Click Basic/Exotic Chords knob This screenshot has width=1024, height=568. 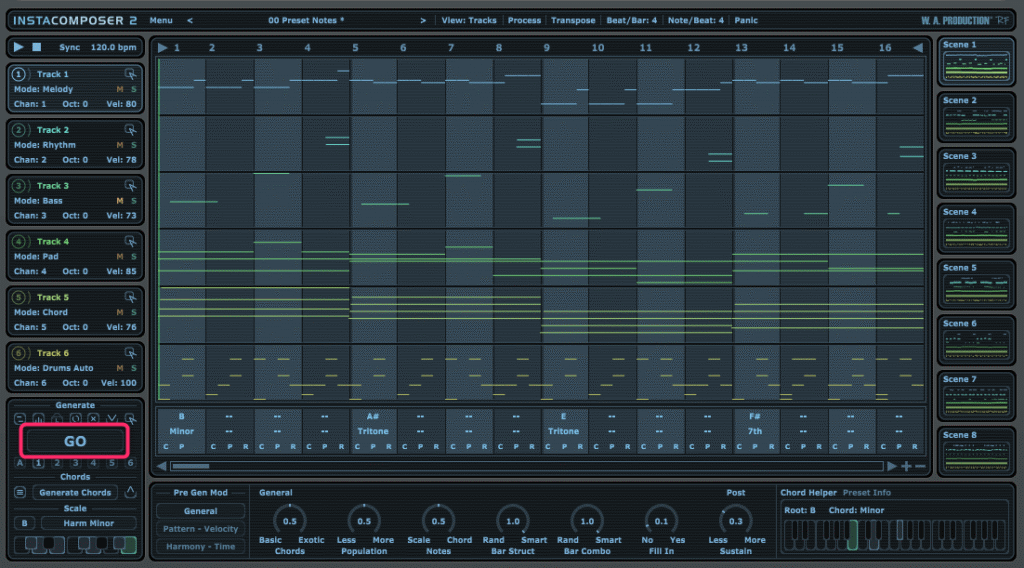(x=289, y=521)
